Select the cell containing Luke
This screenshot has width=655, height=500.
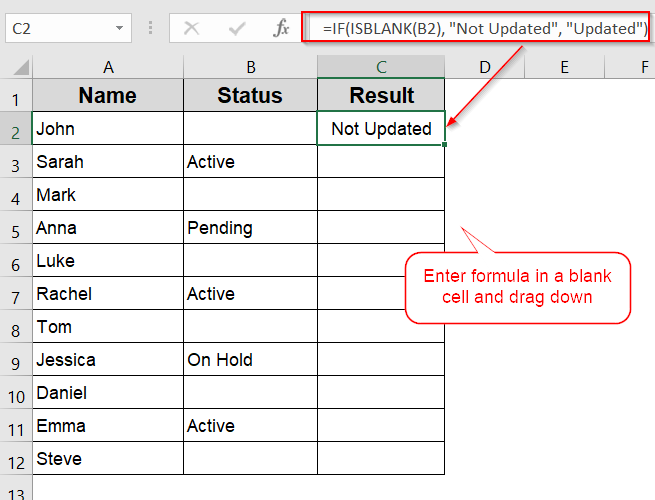pyautogui.click(x=108, y=260)
